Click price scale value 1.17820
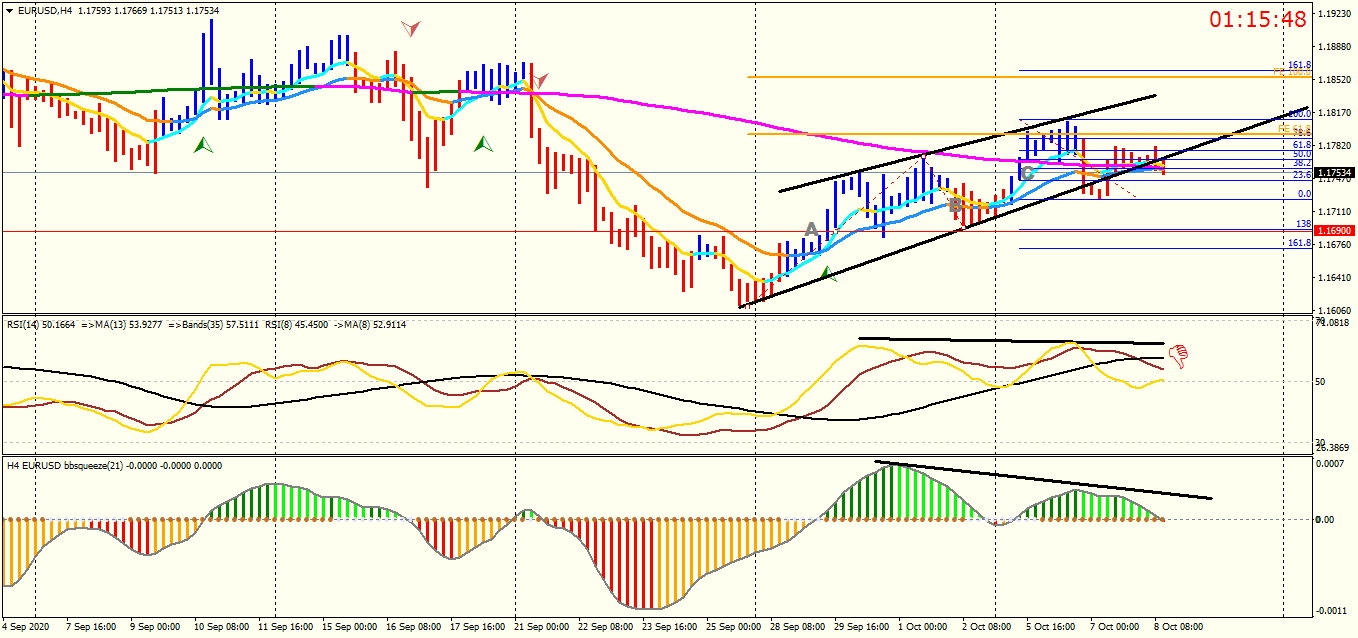Viewport: 1358px width, 638px height. point(1336,146)
